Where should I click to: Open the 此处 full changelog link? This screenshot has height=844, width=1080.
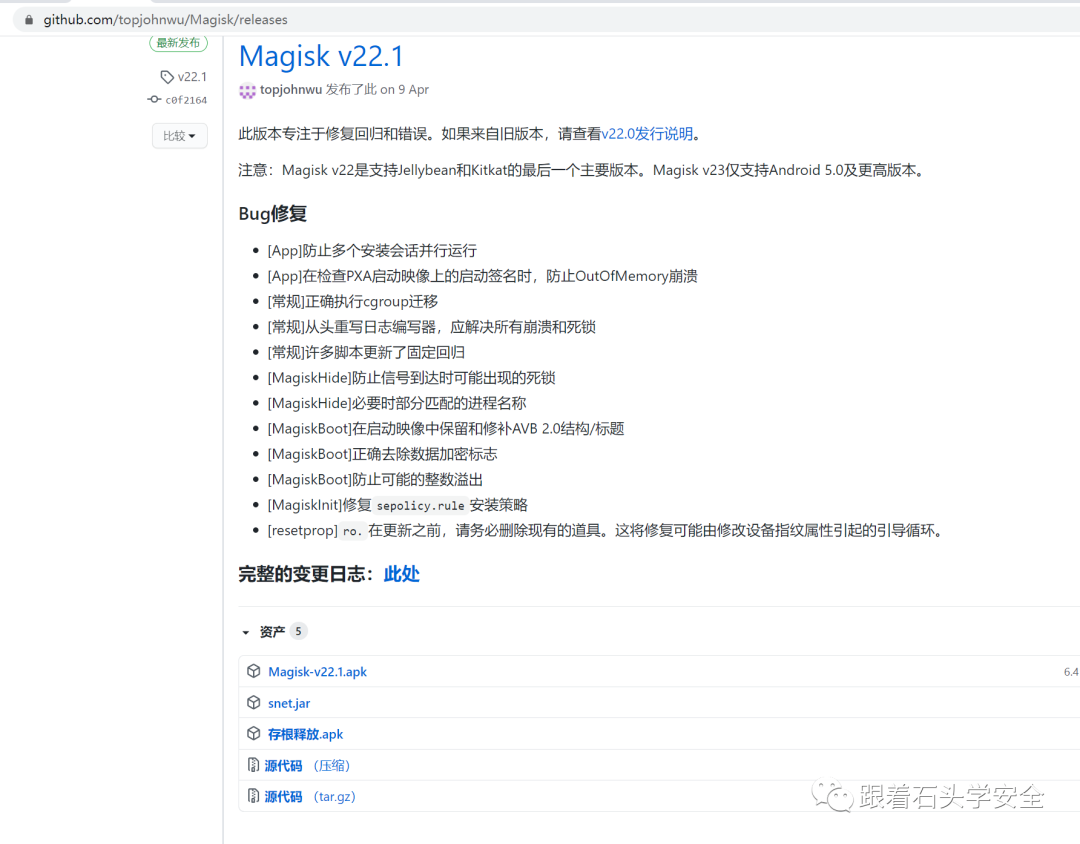402,574
